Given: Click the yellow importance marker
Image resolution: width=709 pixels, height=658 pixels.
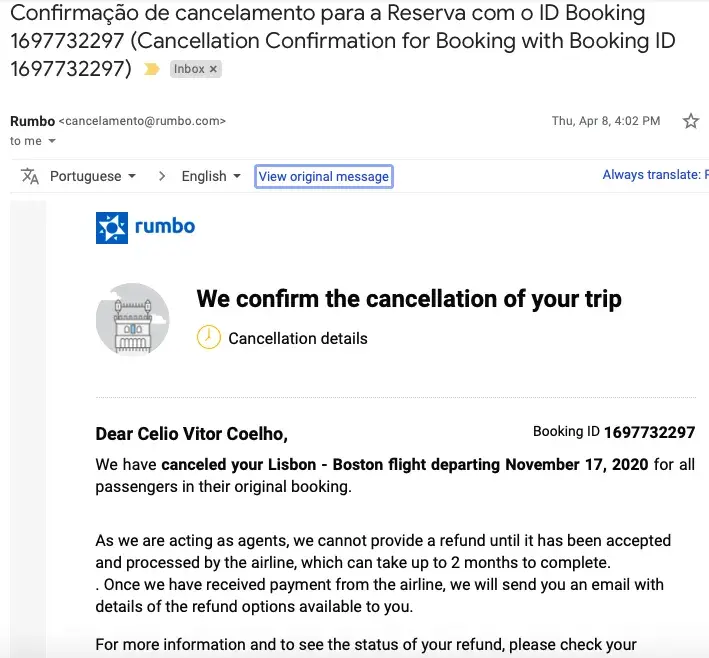Looking at the screenshot, I should coord(152,69).
